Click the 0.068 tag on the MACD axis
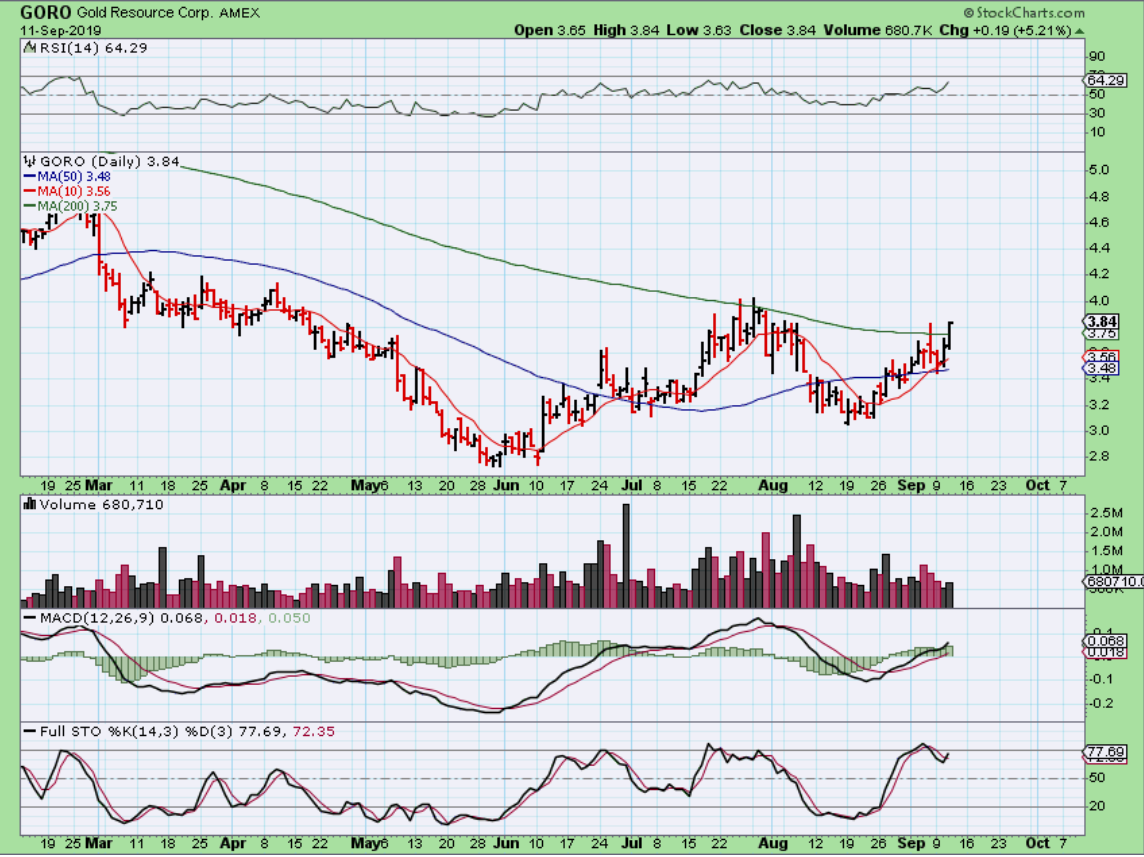 coord(1105,642)
